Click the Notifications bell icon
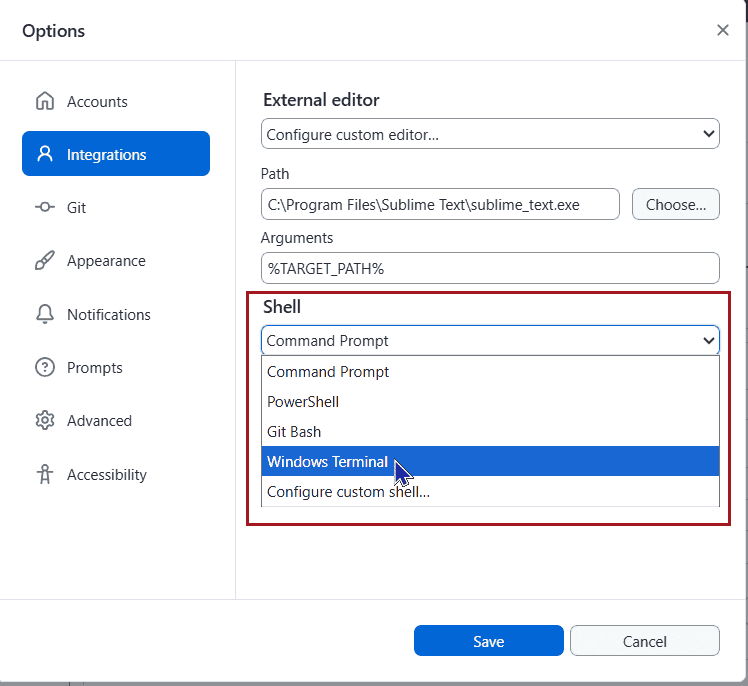This screenshot has width=748, height=686. pyautogui.click(x=44, y=314)
